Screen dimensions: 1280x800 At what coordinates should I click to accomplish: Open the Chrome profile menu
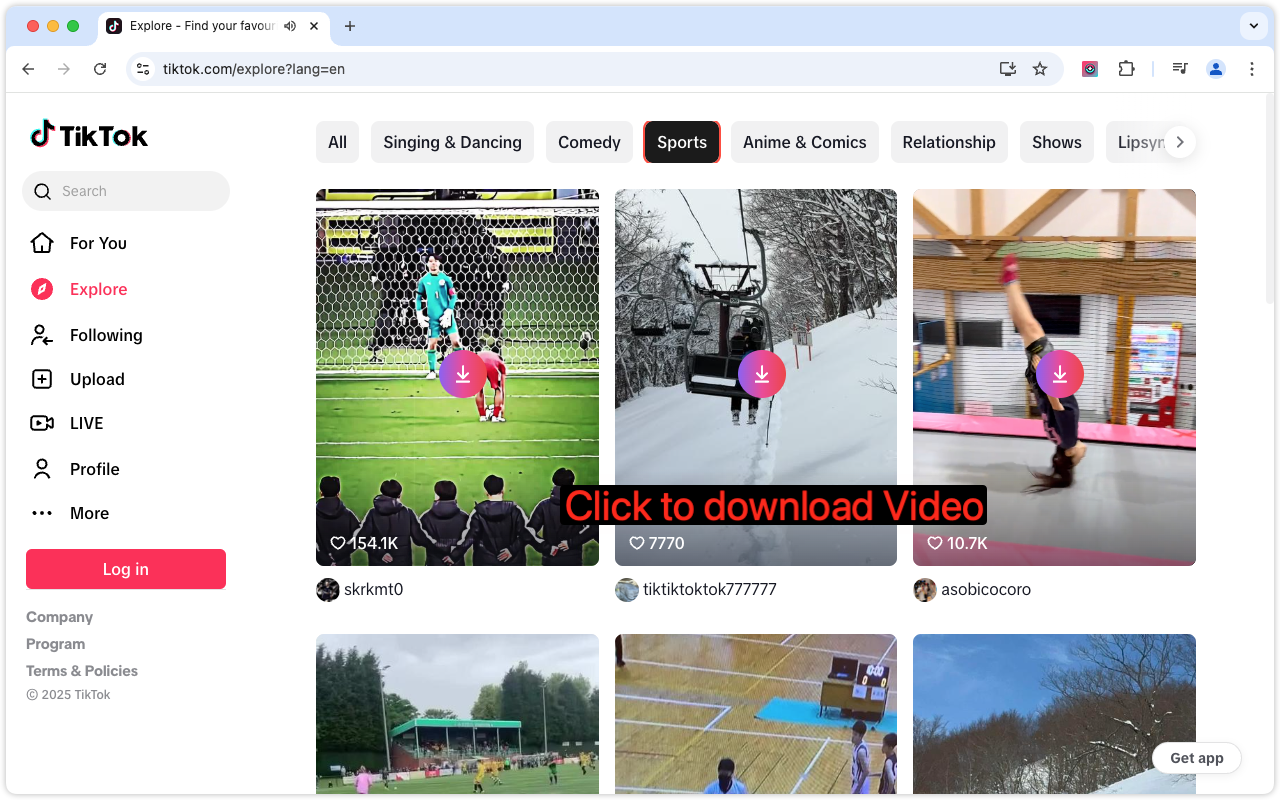tap(1215, 68)
